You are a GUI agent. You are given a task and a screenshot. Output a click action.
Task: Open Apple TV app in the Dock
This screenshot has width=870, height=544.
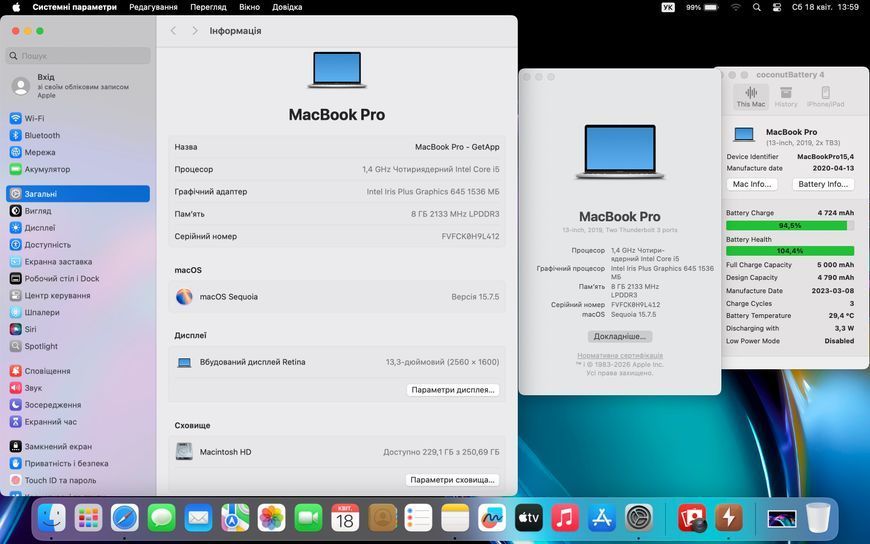pos(528,518)
